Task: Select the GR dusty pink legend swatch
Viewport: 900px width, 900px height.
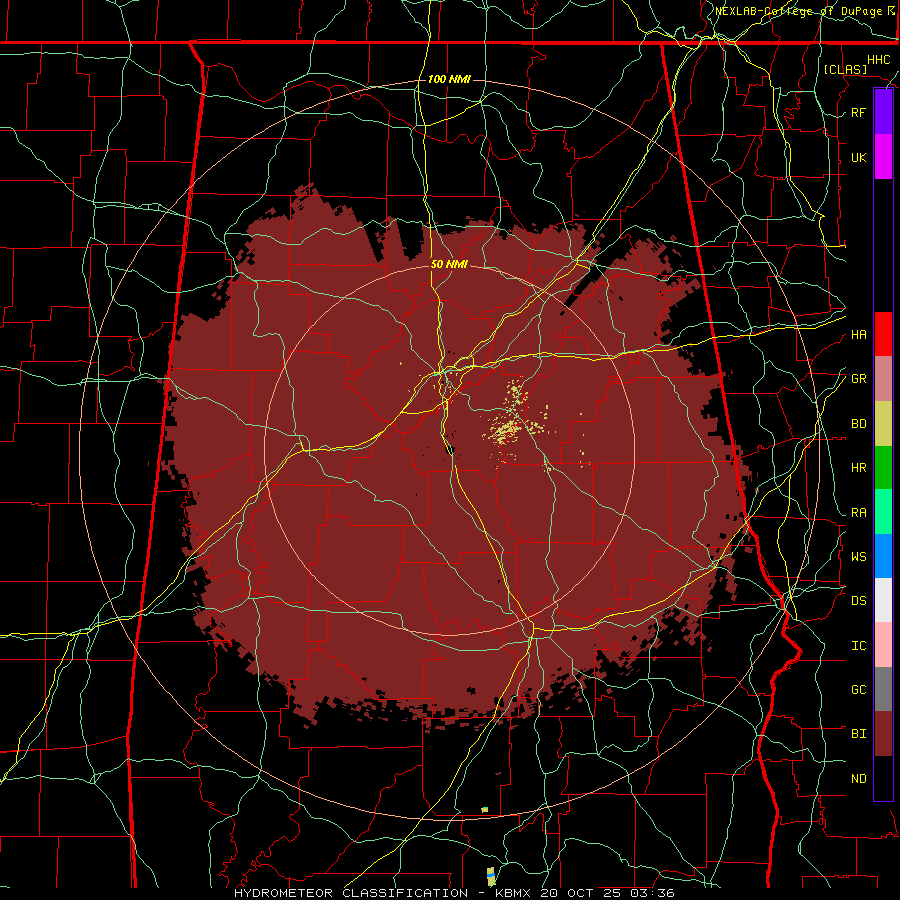Action: 883,378
